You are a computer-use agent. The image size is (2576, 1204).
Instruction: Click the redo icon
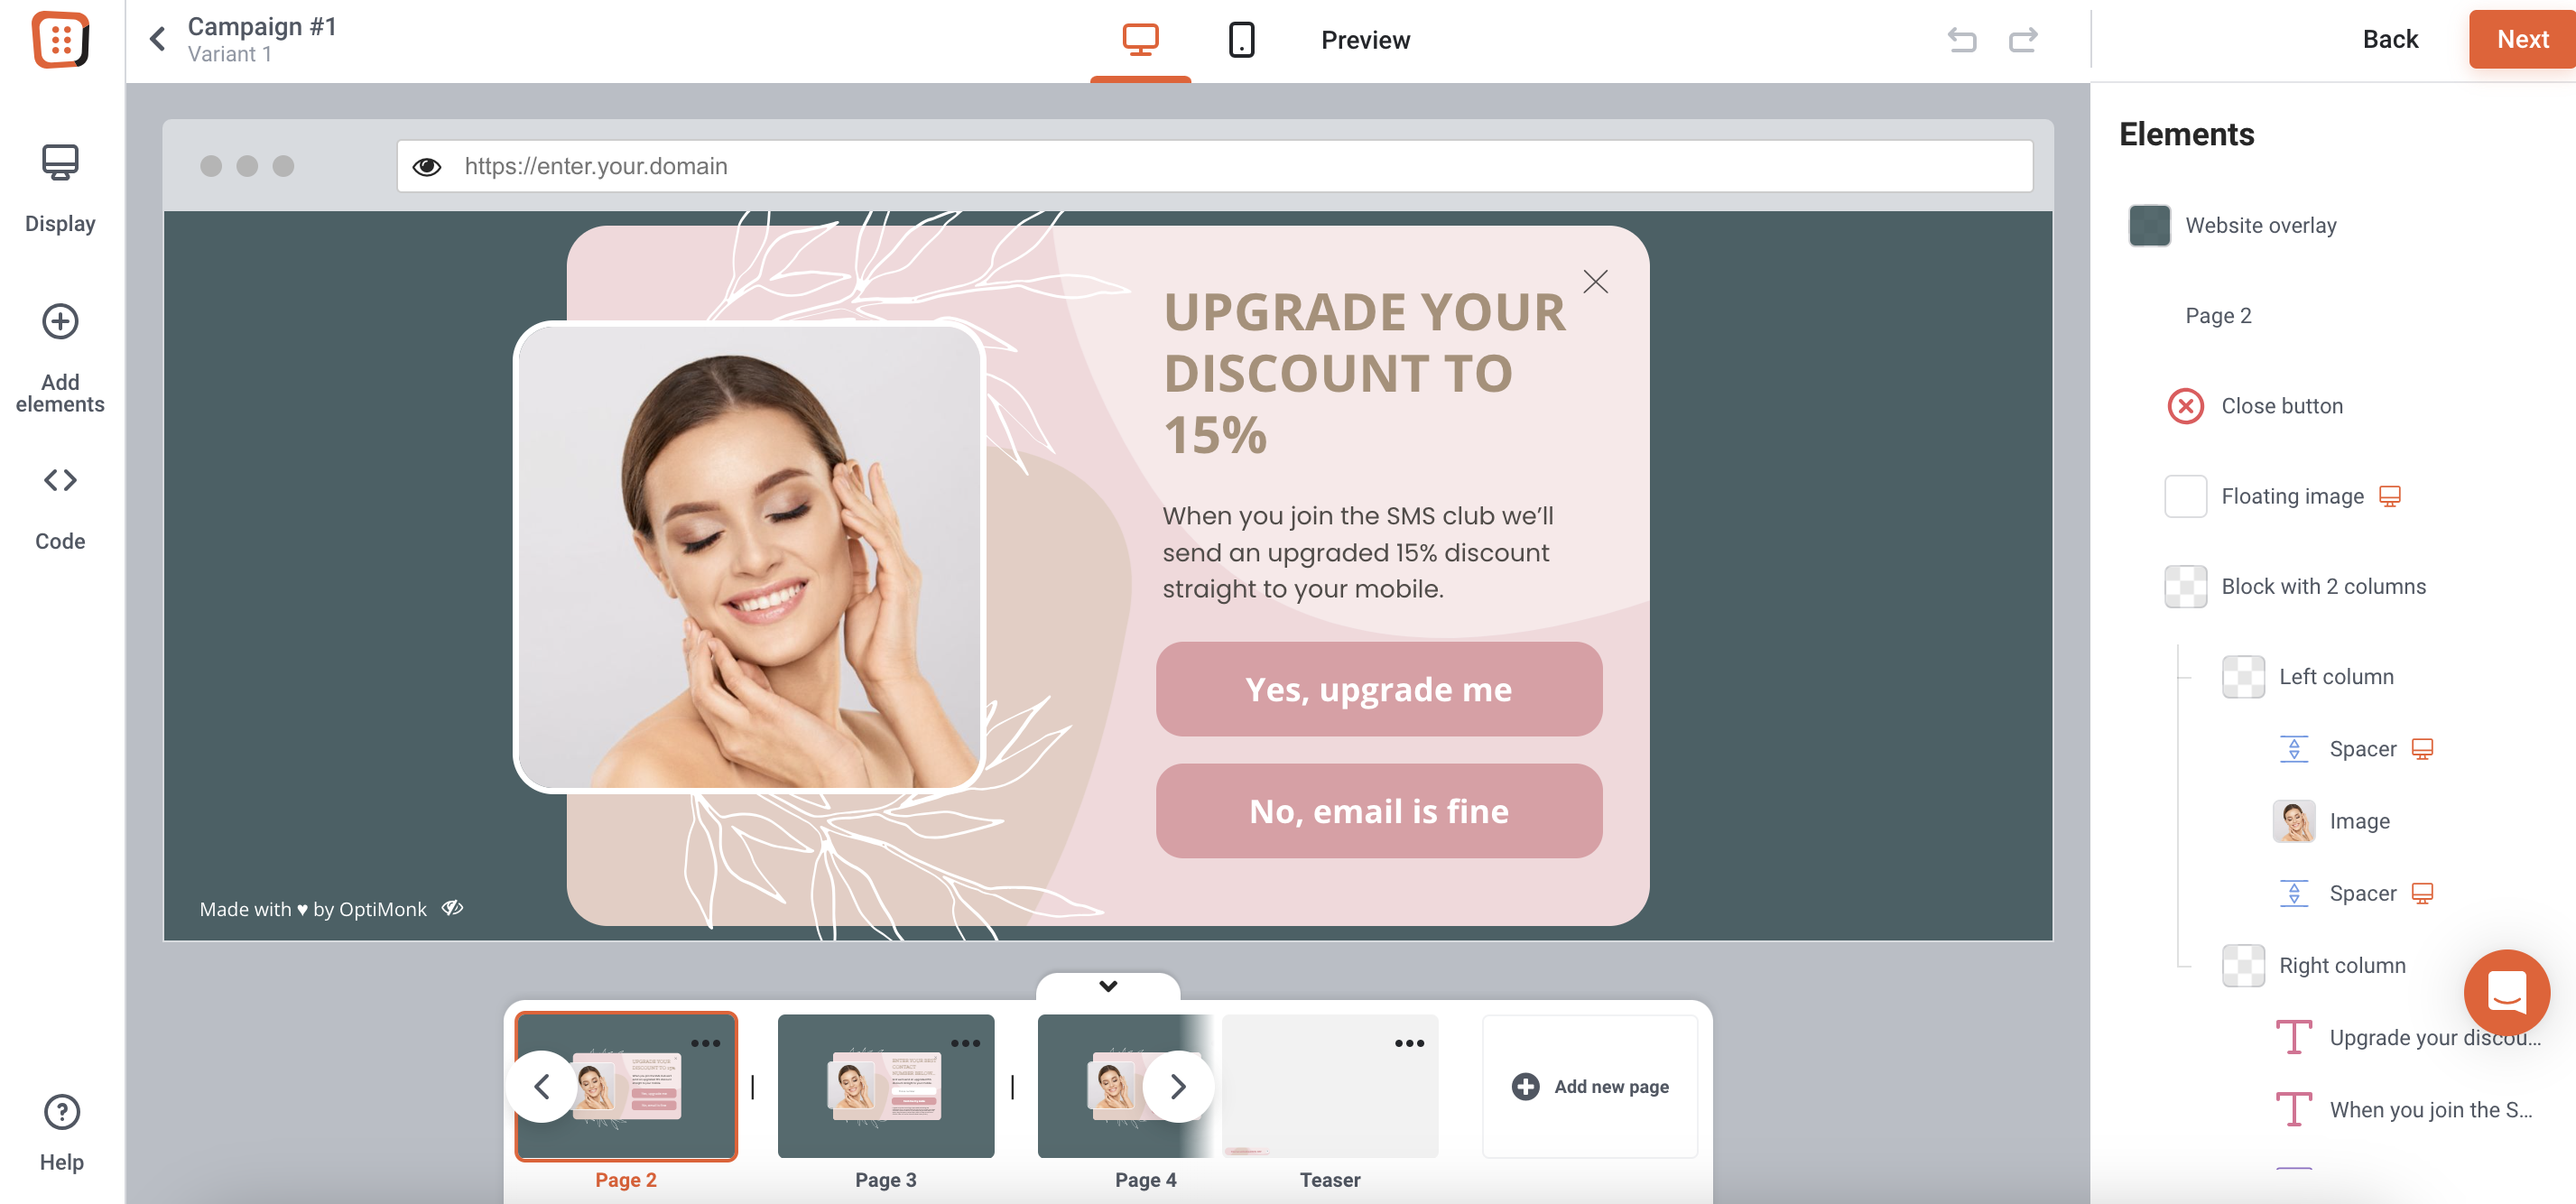2024,38
